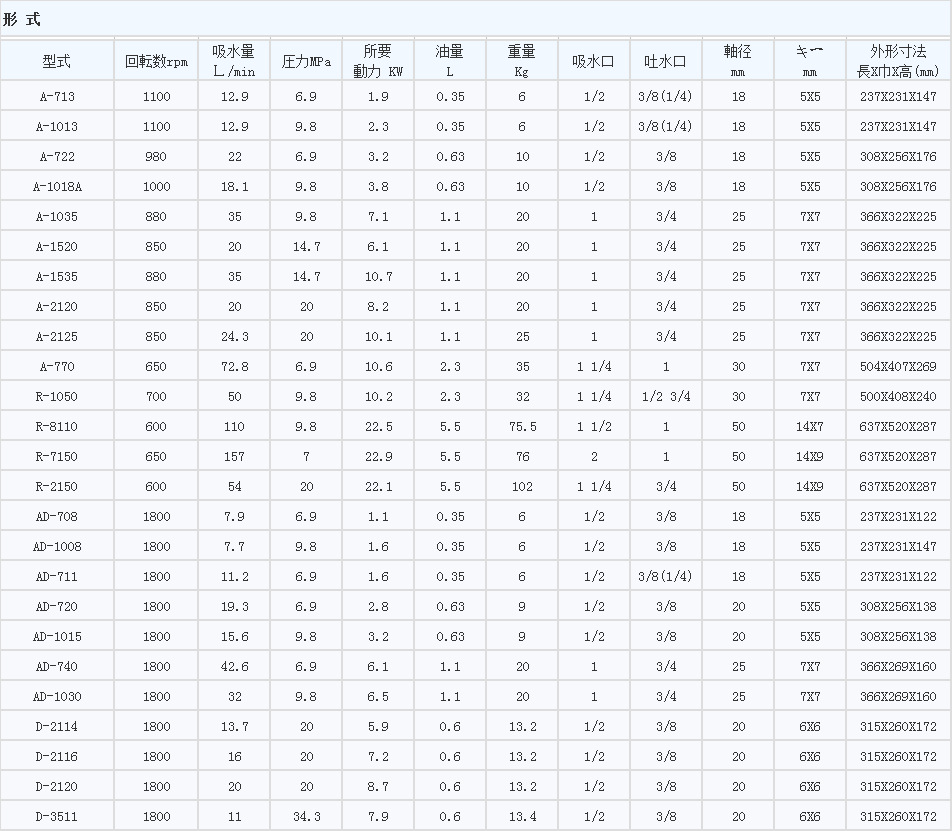
Task: Click the 吸水口 column header
Action: (593, 60)
